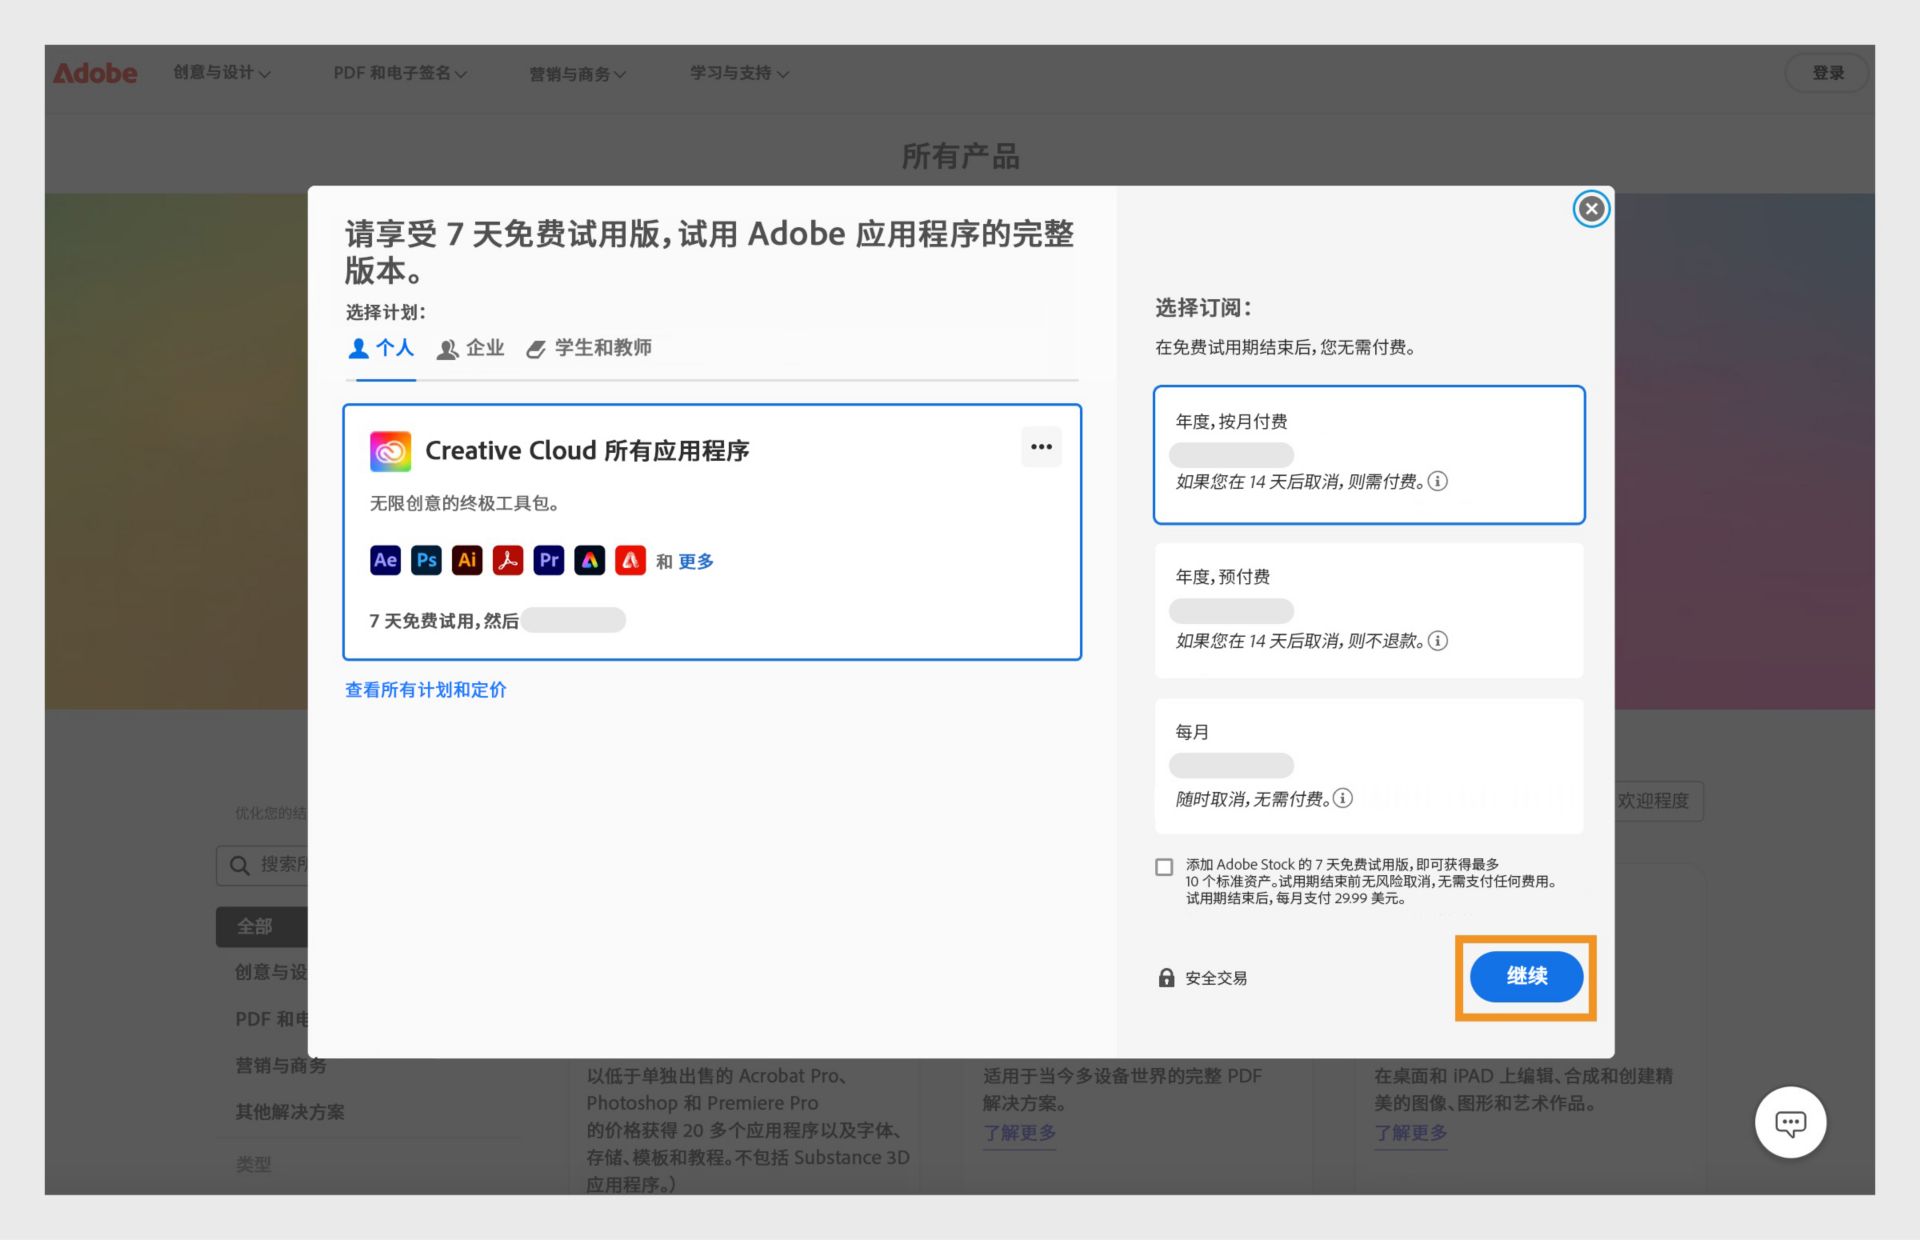Choose the 每月 subscription option
Image resolution: width=1920 pixels, height=1240 pixels.
tap(1369, 766)
